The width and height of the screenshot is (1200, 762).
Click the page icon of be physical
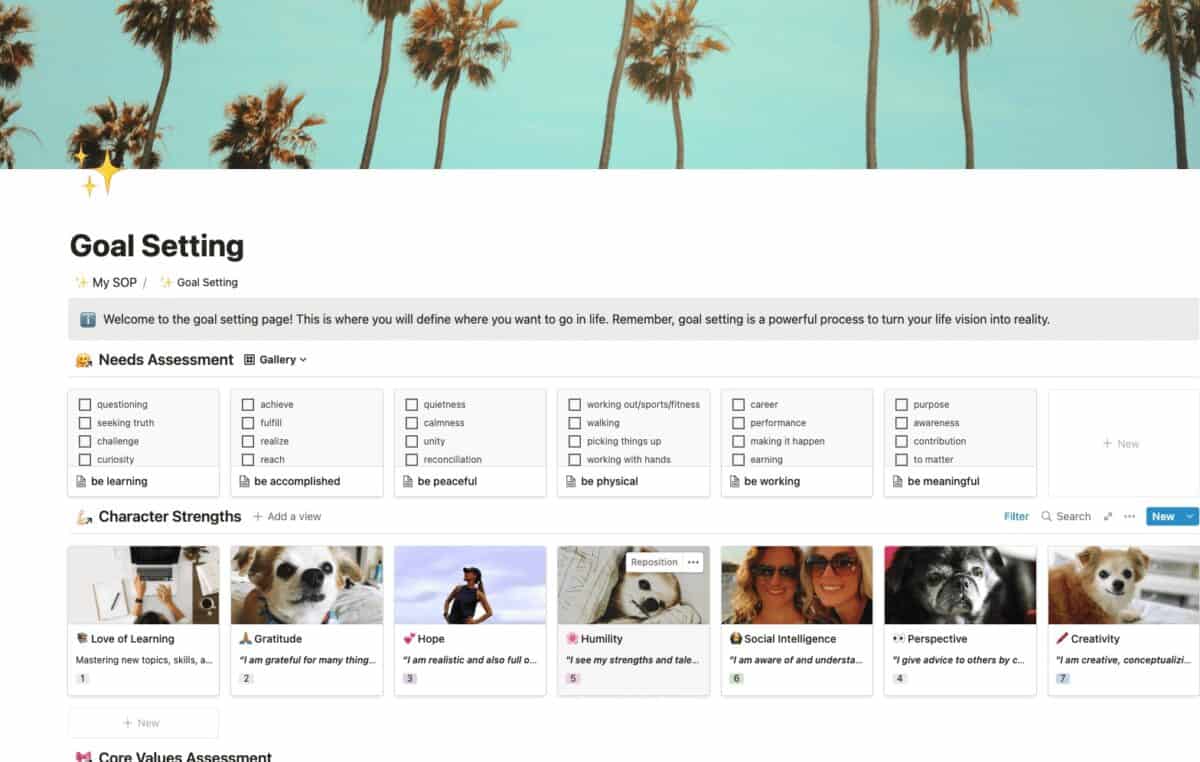pyautogui.click(x=571, y=482)
